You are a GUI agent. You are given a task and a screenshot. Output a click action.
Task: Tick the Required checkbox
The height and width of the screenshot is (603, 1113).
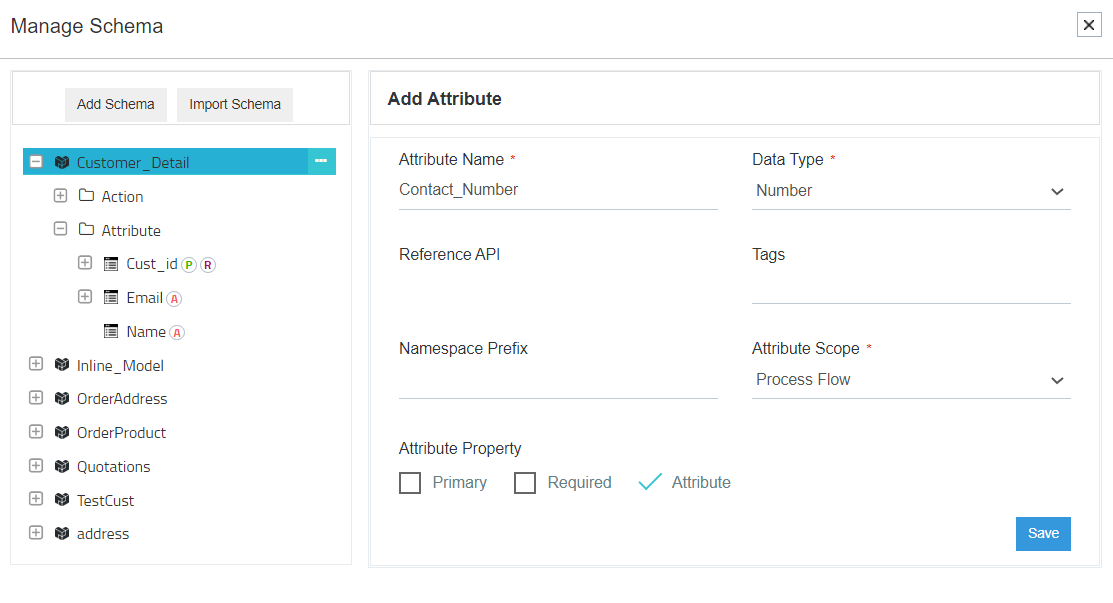tap(525, 483)
